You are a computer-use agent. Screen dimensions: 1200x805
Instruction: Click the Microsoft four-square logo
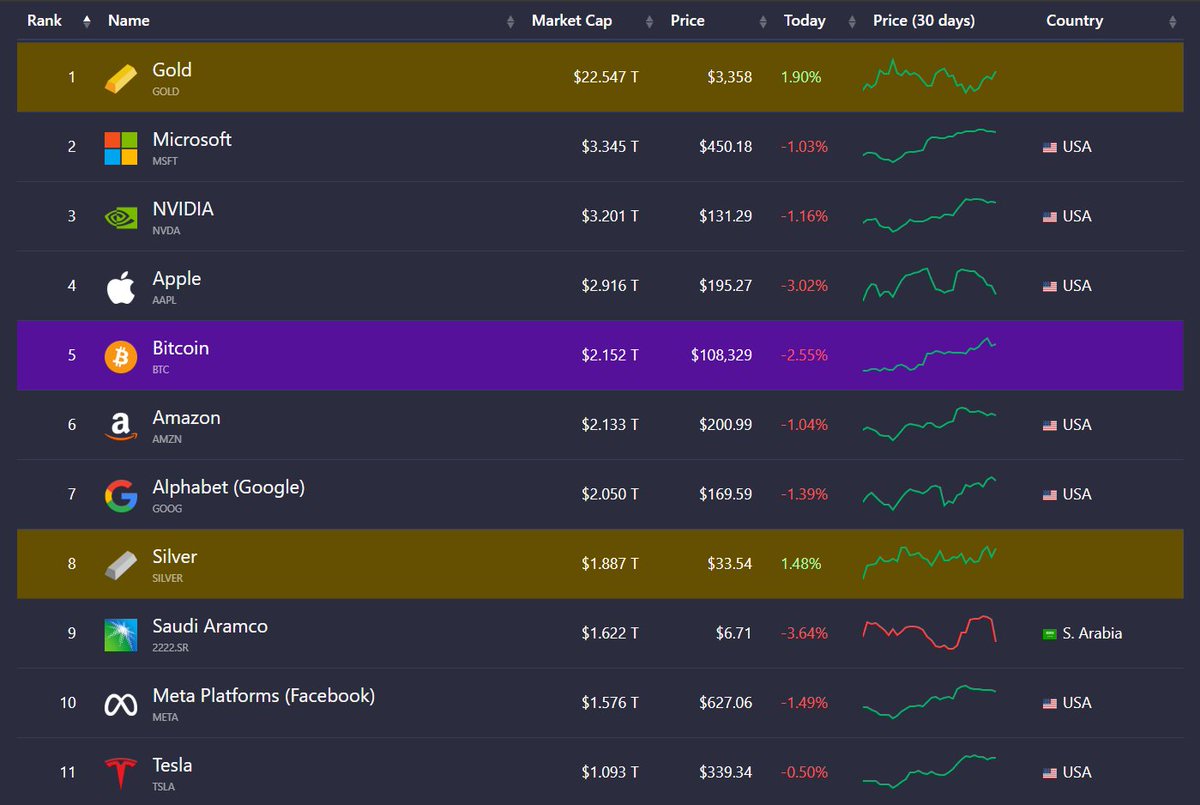[x=120, y=146]
